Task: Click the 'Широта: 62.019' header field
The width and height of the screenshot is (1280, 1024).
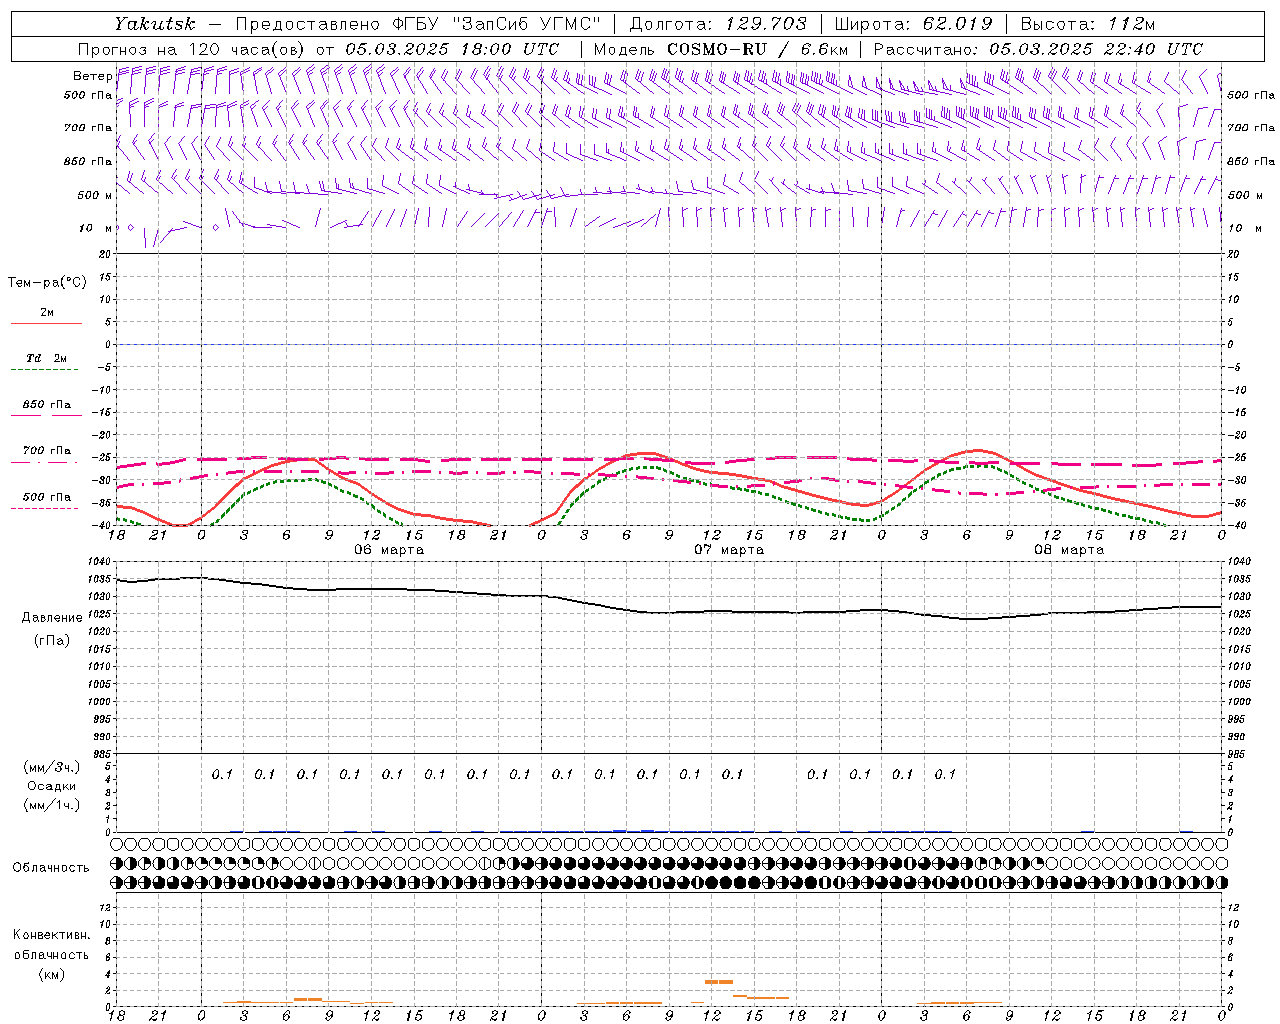Action: tap(913, 24)
